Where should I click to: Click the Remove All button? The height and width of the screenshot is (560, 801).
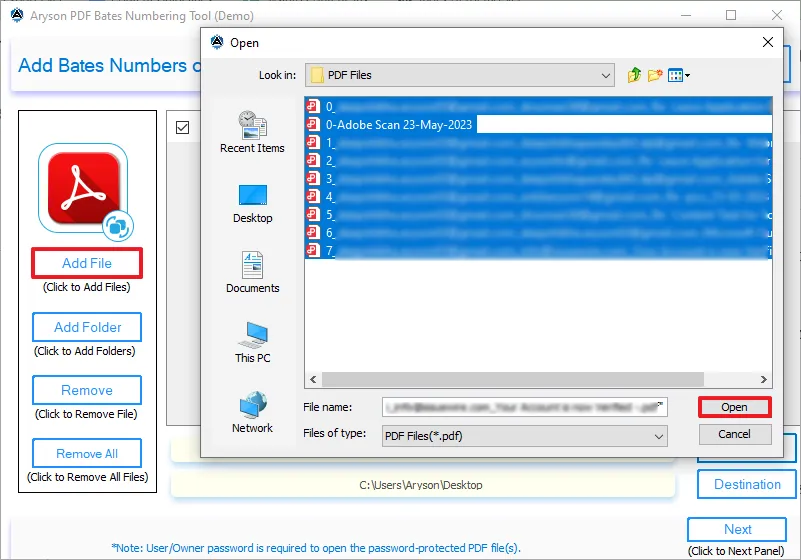pyautogui.click(x=87, y=453)
